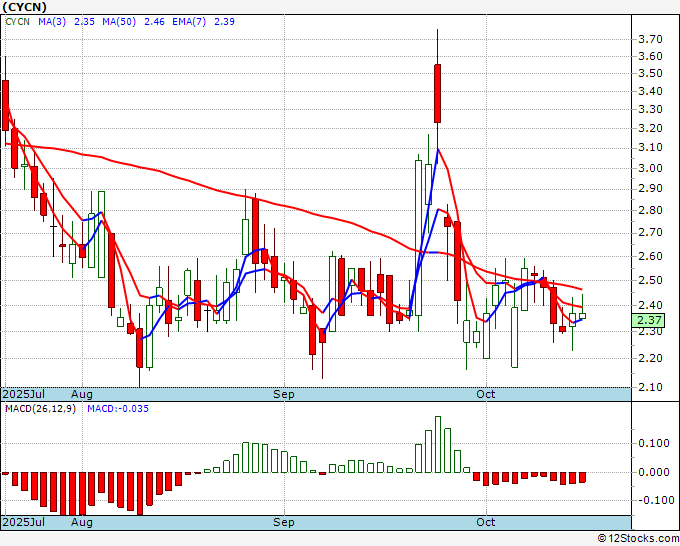Viewport: 680px width, 546px height.
Task: Click the MA(50) legend label
Action: point(119,22)
